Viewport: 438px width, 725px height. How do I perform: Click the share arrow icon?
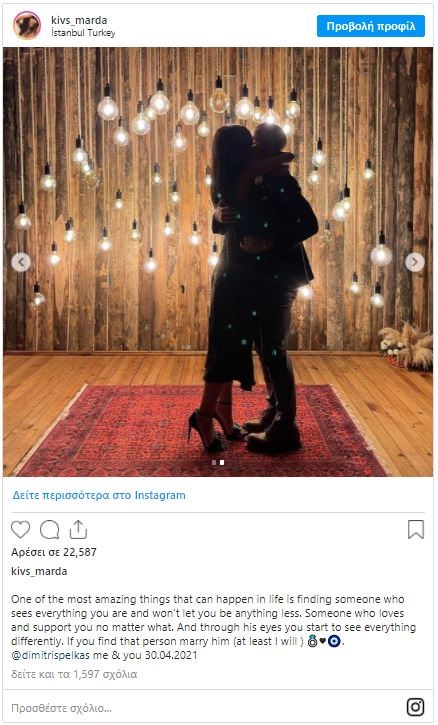pos(78,529)
